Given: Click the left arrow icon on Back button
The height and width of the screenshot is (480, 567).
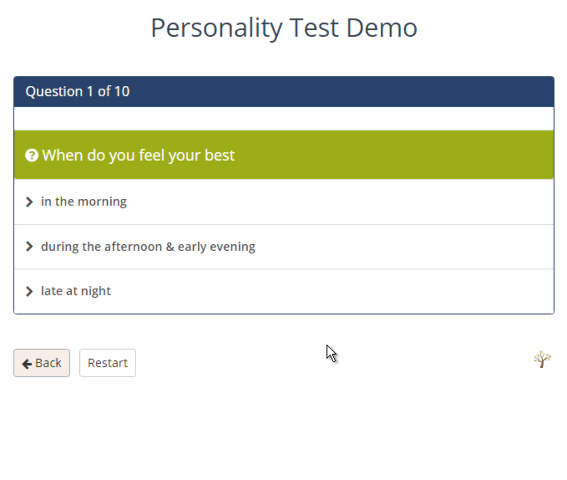Looking at the screenshot, I should (x=27, y=364).
